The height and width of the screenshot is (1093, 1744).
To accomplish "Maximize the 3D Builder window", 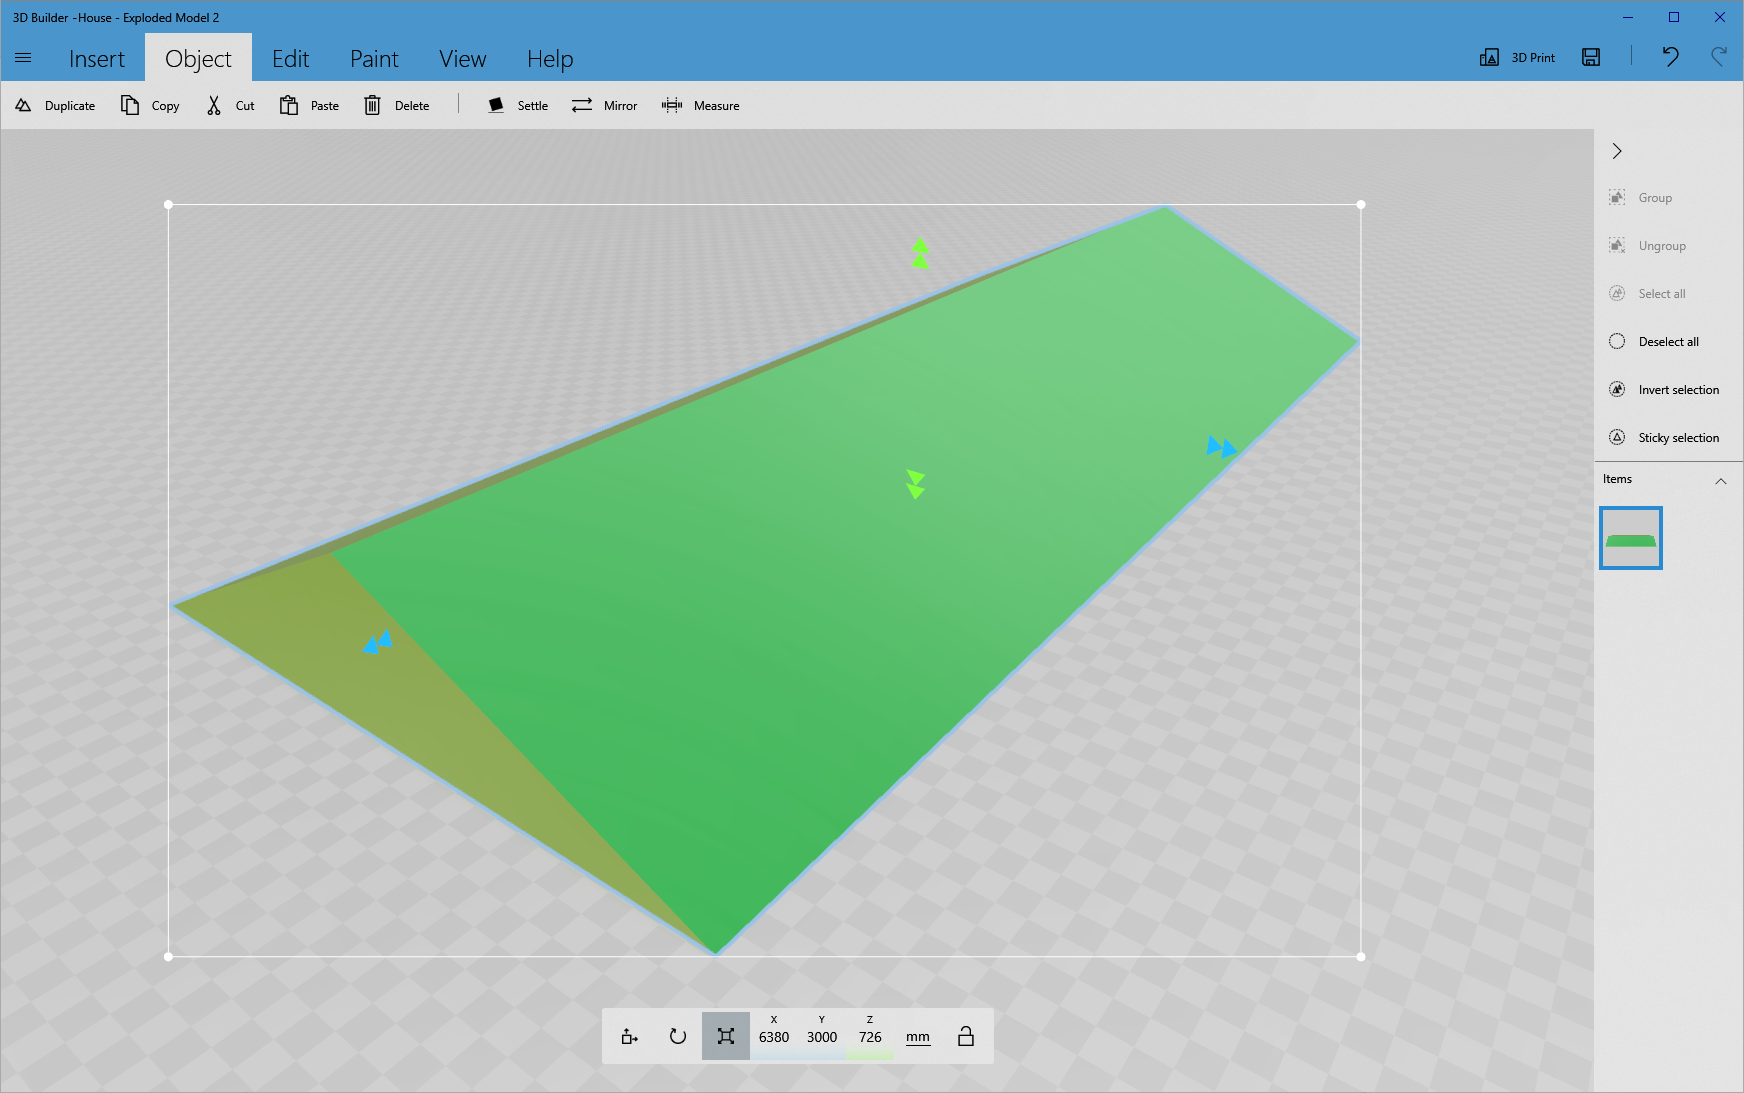I will 1674,17.
